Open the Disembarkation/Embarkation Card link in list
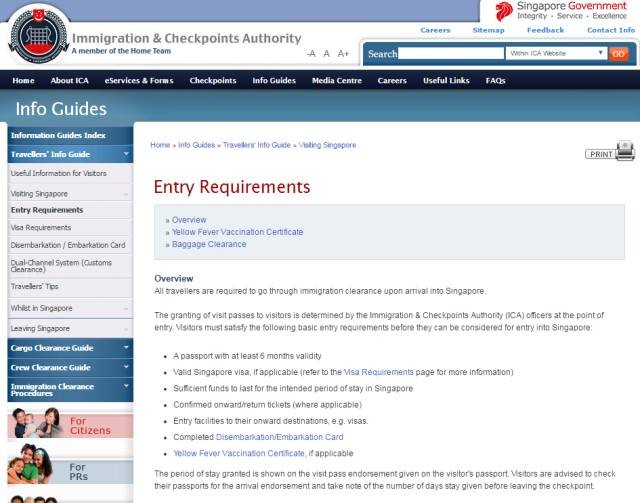The width and height of the screenshot is (640, 503). point(279,437)
